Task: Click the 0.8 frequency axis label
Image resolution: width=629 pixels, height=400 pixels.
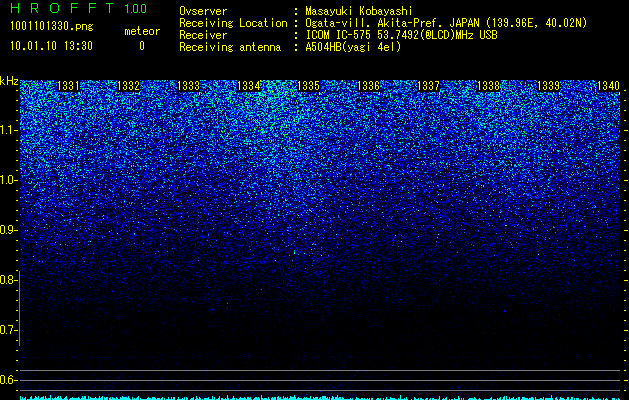Action: click(x=8, y=280)
